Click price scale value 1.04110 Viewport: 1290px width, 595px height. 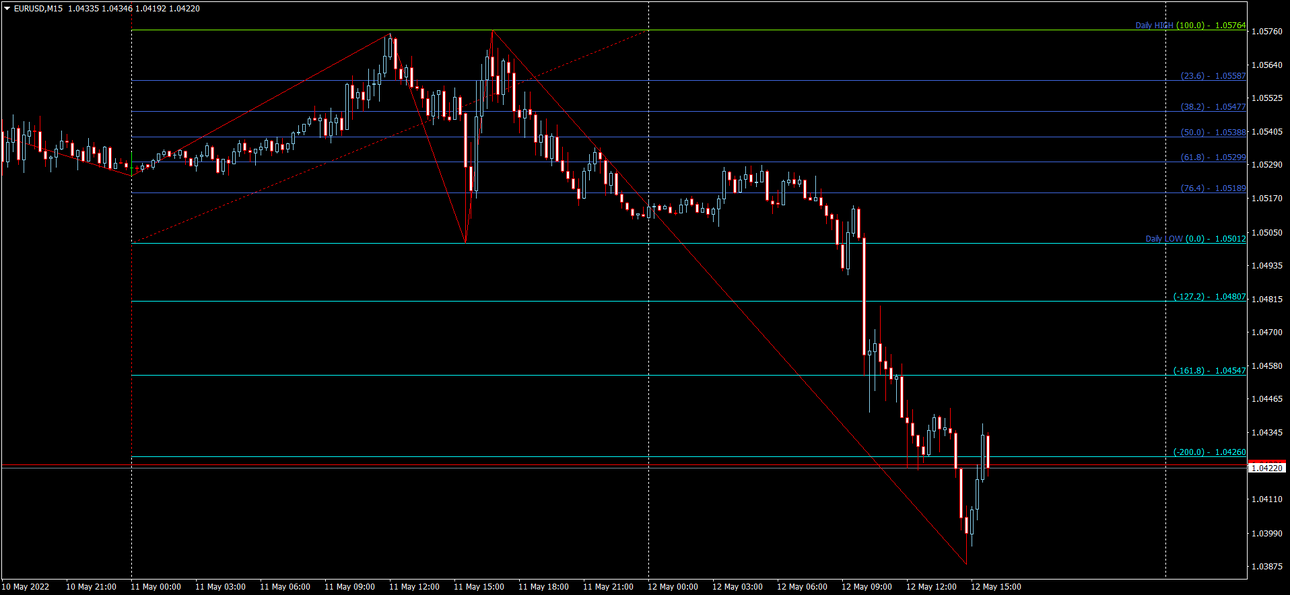click(x=1267, y=499)
